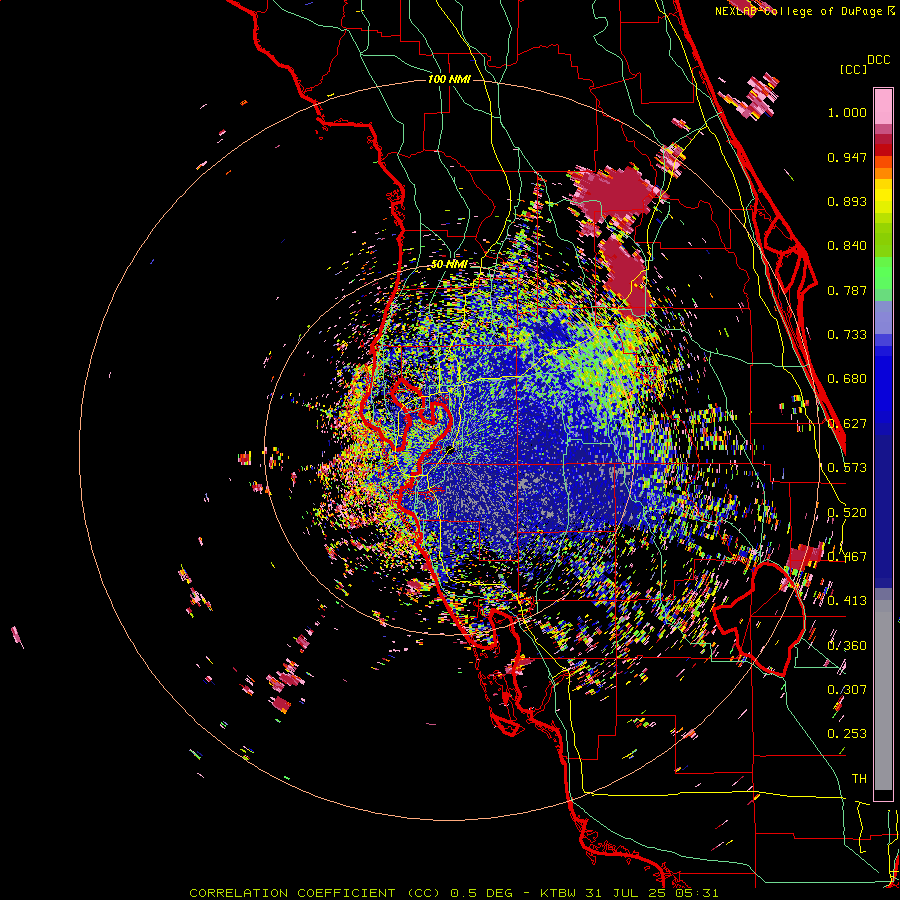Select the 0.360 legend label
The height and width of the screenshot is (900, 900).
click(847, 646)
